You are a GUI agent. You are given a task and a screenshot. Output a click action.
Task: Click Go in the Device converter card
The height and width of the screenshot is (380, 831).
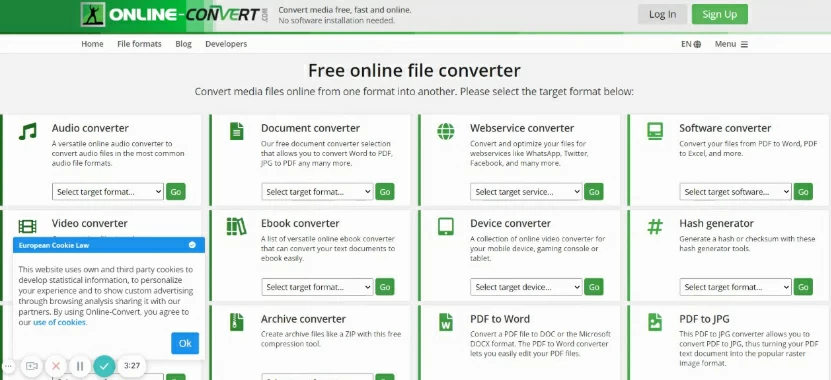594,287
